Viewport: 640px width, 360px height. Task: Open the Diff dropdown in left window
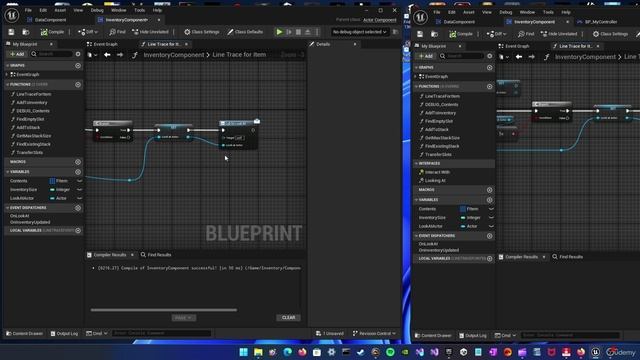pos(87,32)
